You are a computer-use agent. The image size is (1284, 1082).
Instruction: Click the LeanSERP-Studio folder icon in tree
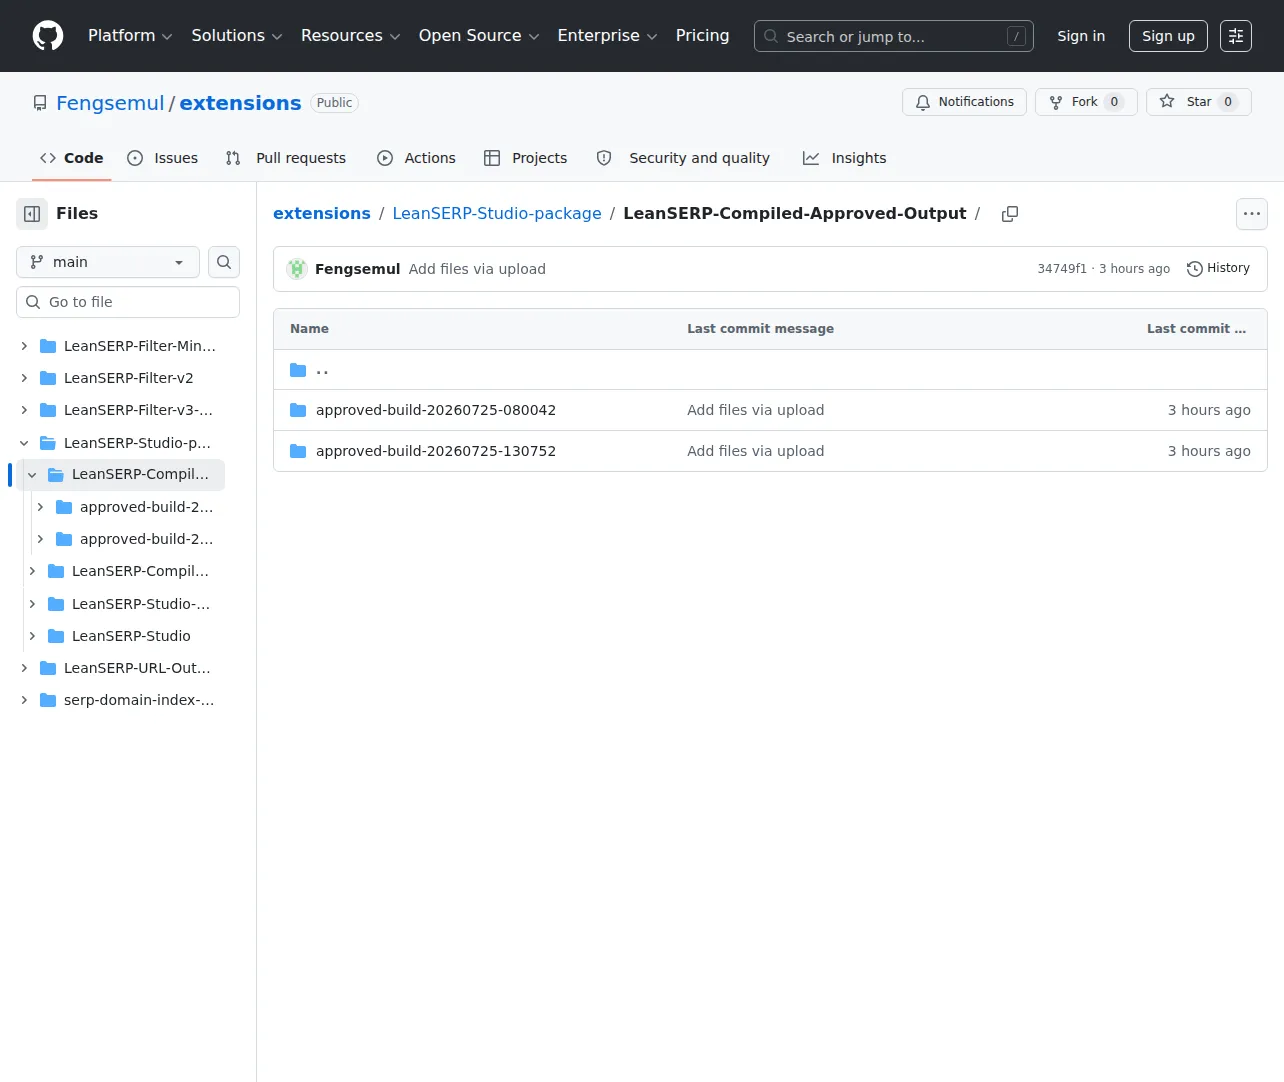(56, 636)
